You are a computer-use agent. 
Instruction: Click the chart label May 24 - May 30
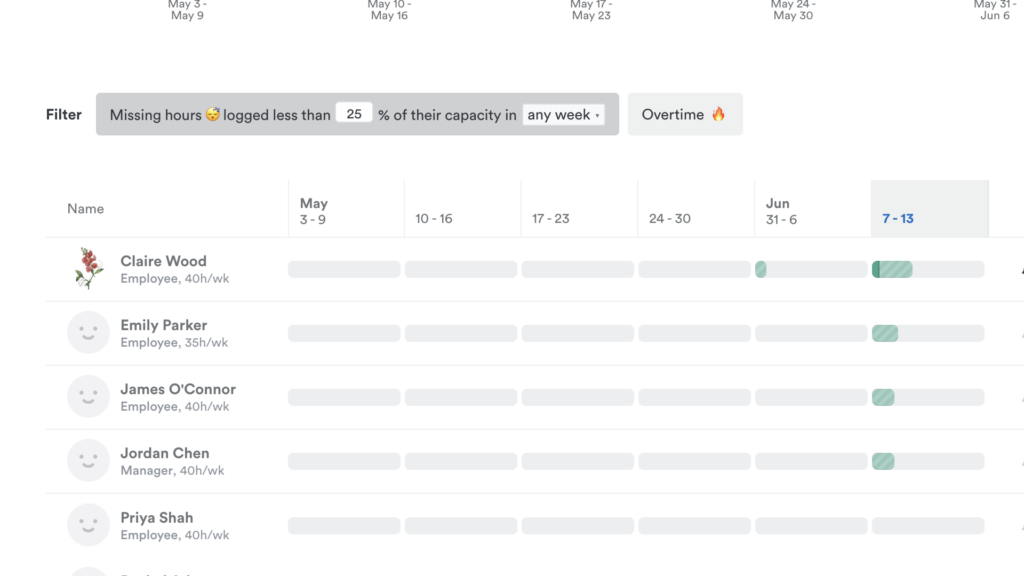793,10
